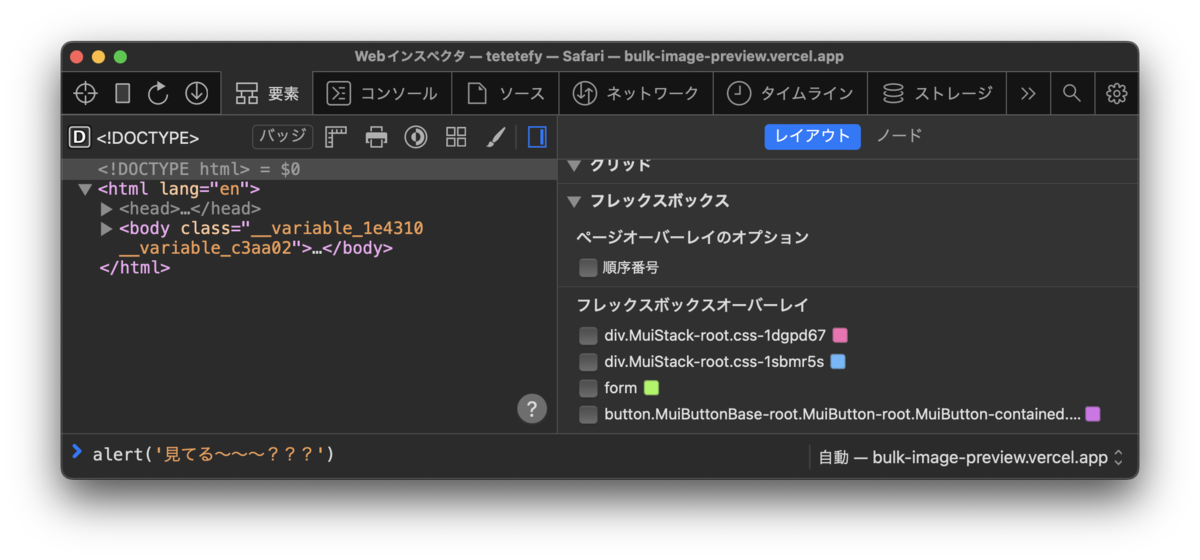Screen dimensions: 1200x560
Task: Check div.MuiStack-root.css-1dgpd67 overlay
Action: (x=588, y=335)
